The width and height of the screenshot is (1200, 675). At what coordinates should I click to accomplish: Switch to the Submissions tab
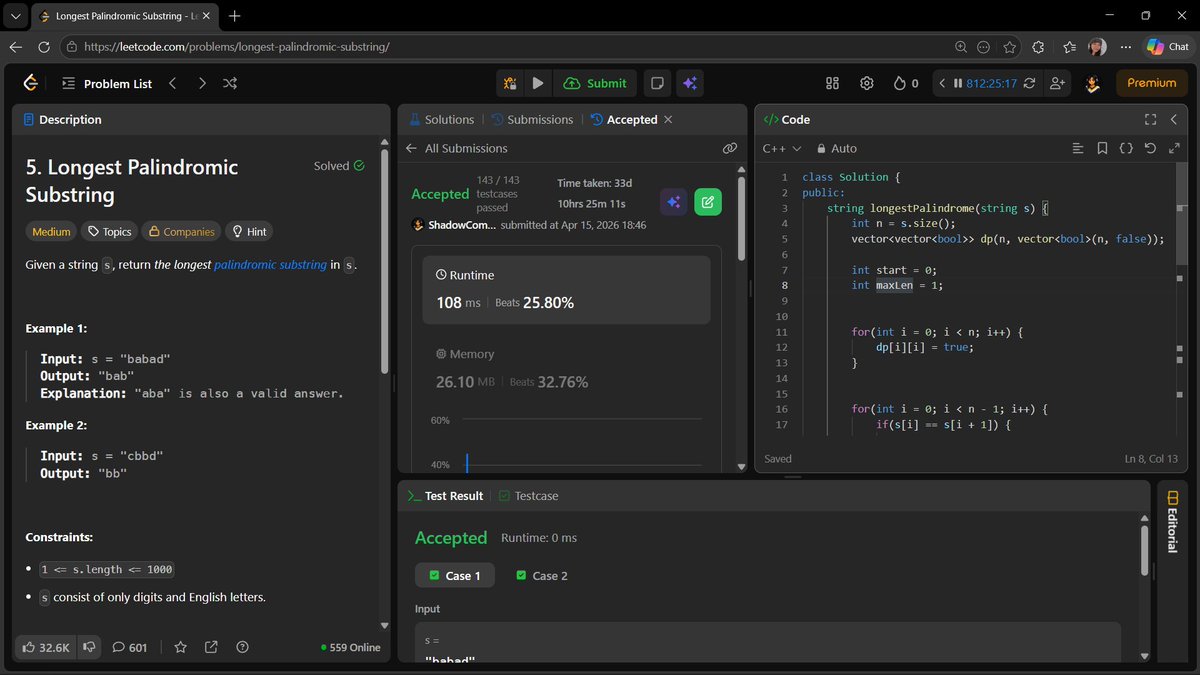532,119
